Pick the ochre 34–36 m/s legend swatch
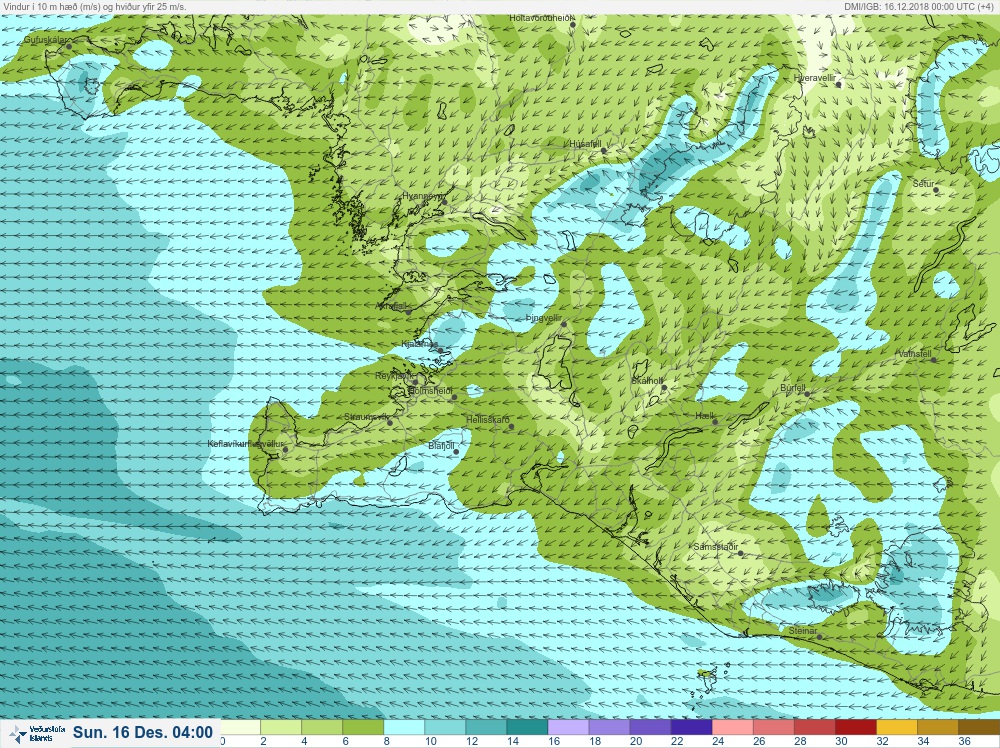 938,727
